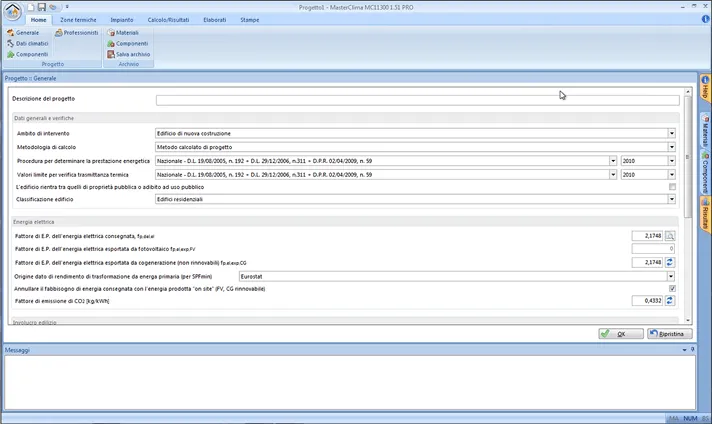This screenshot has height=424, width=712.
Task: Switch to the Zone termiche tab
Action: tap(78, 20)
